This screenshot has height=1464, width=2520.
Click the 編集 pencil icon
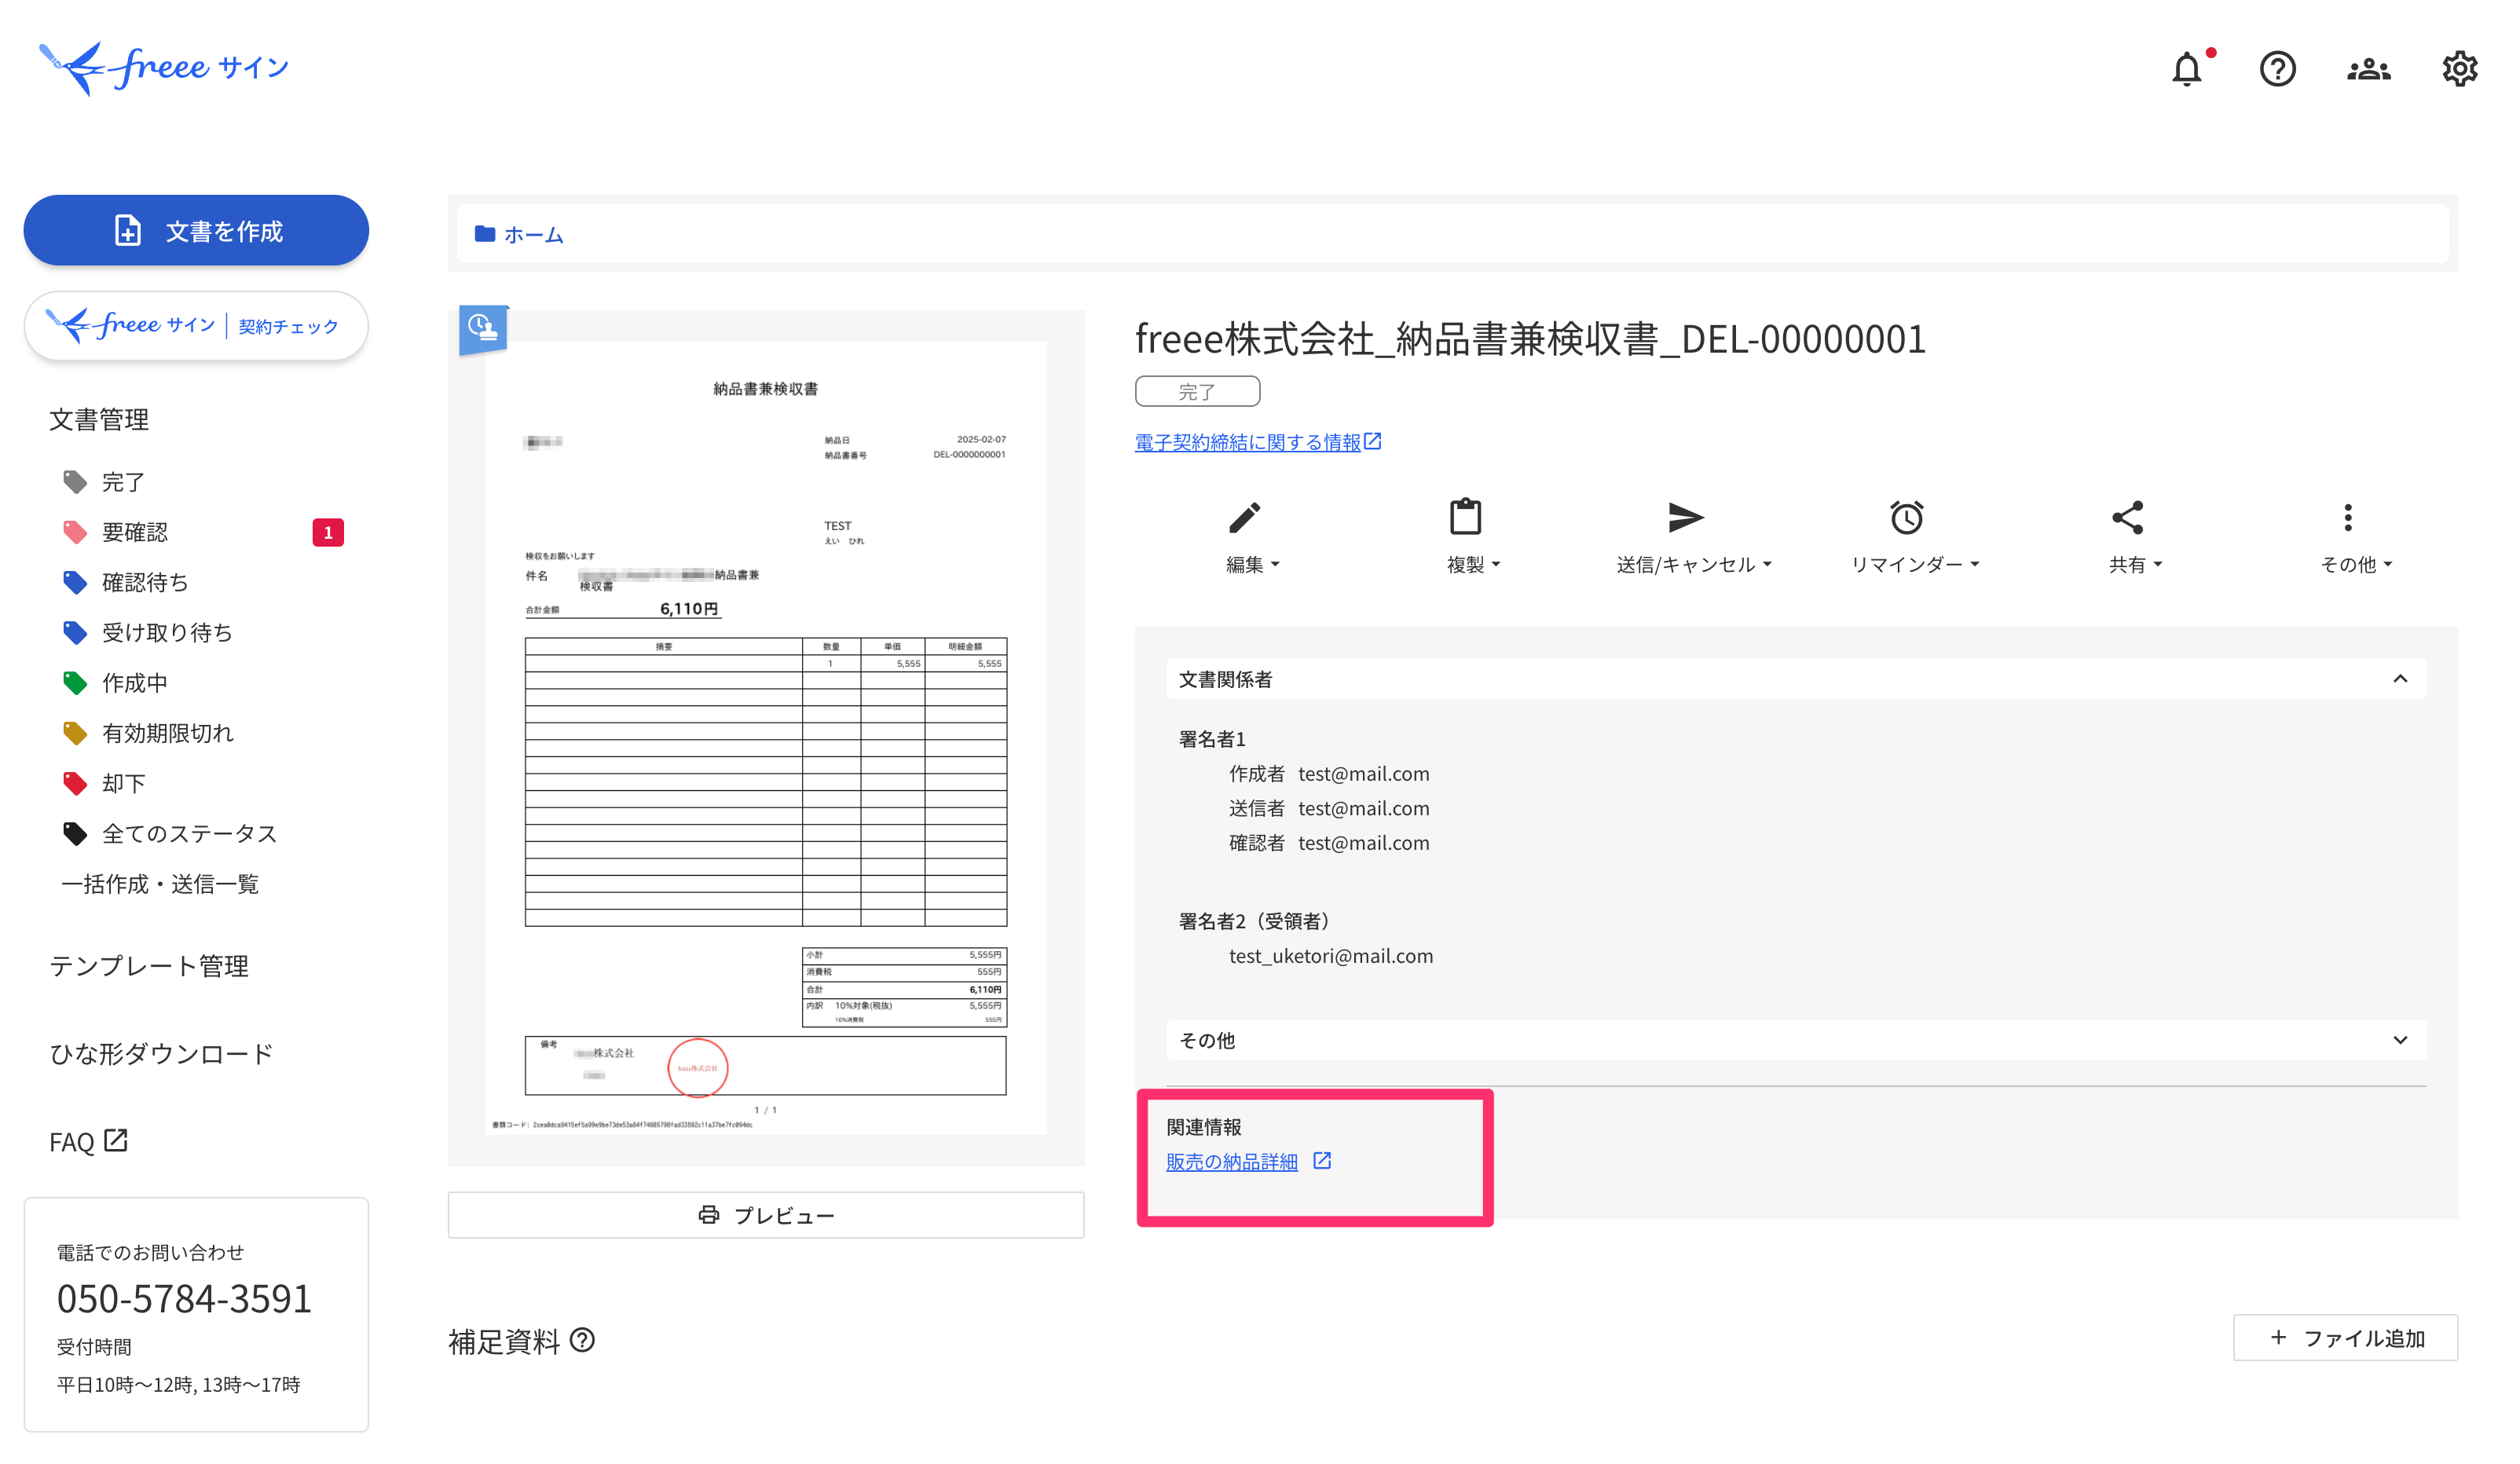(1245, 517)
